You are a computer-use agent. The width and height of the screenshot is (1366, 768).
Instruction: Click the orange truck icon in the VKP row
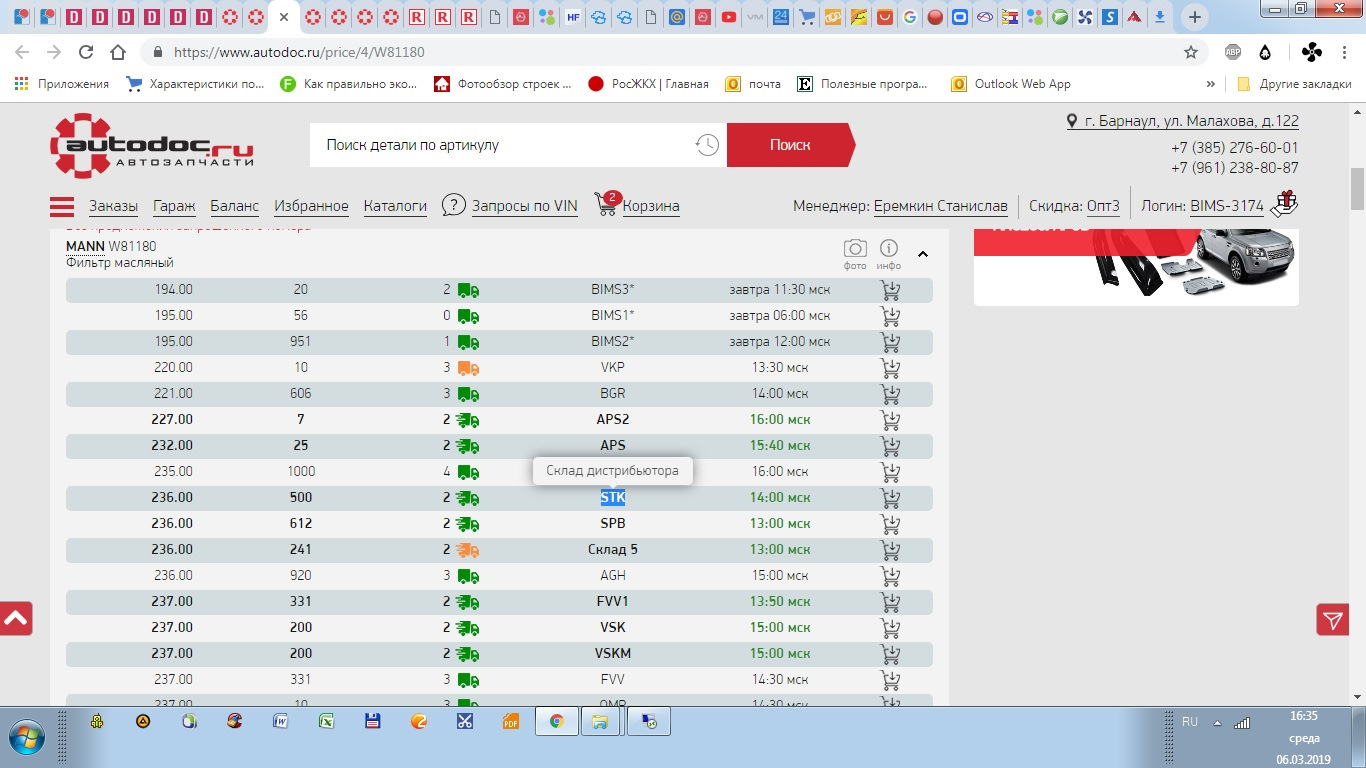pos(468,368)
